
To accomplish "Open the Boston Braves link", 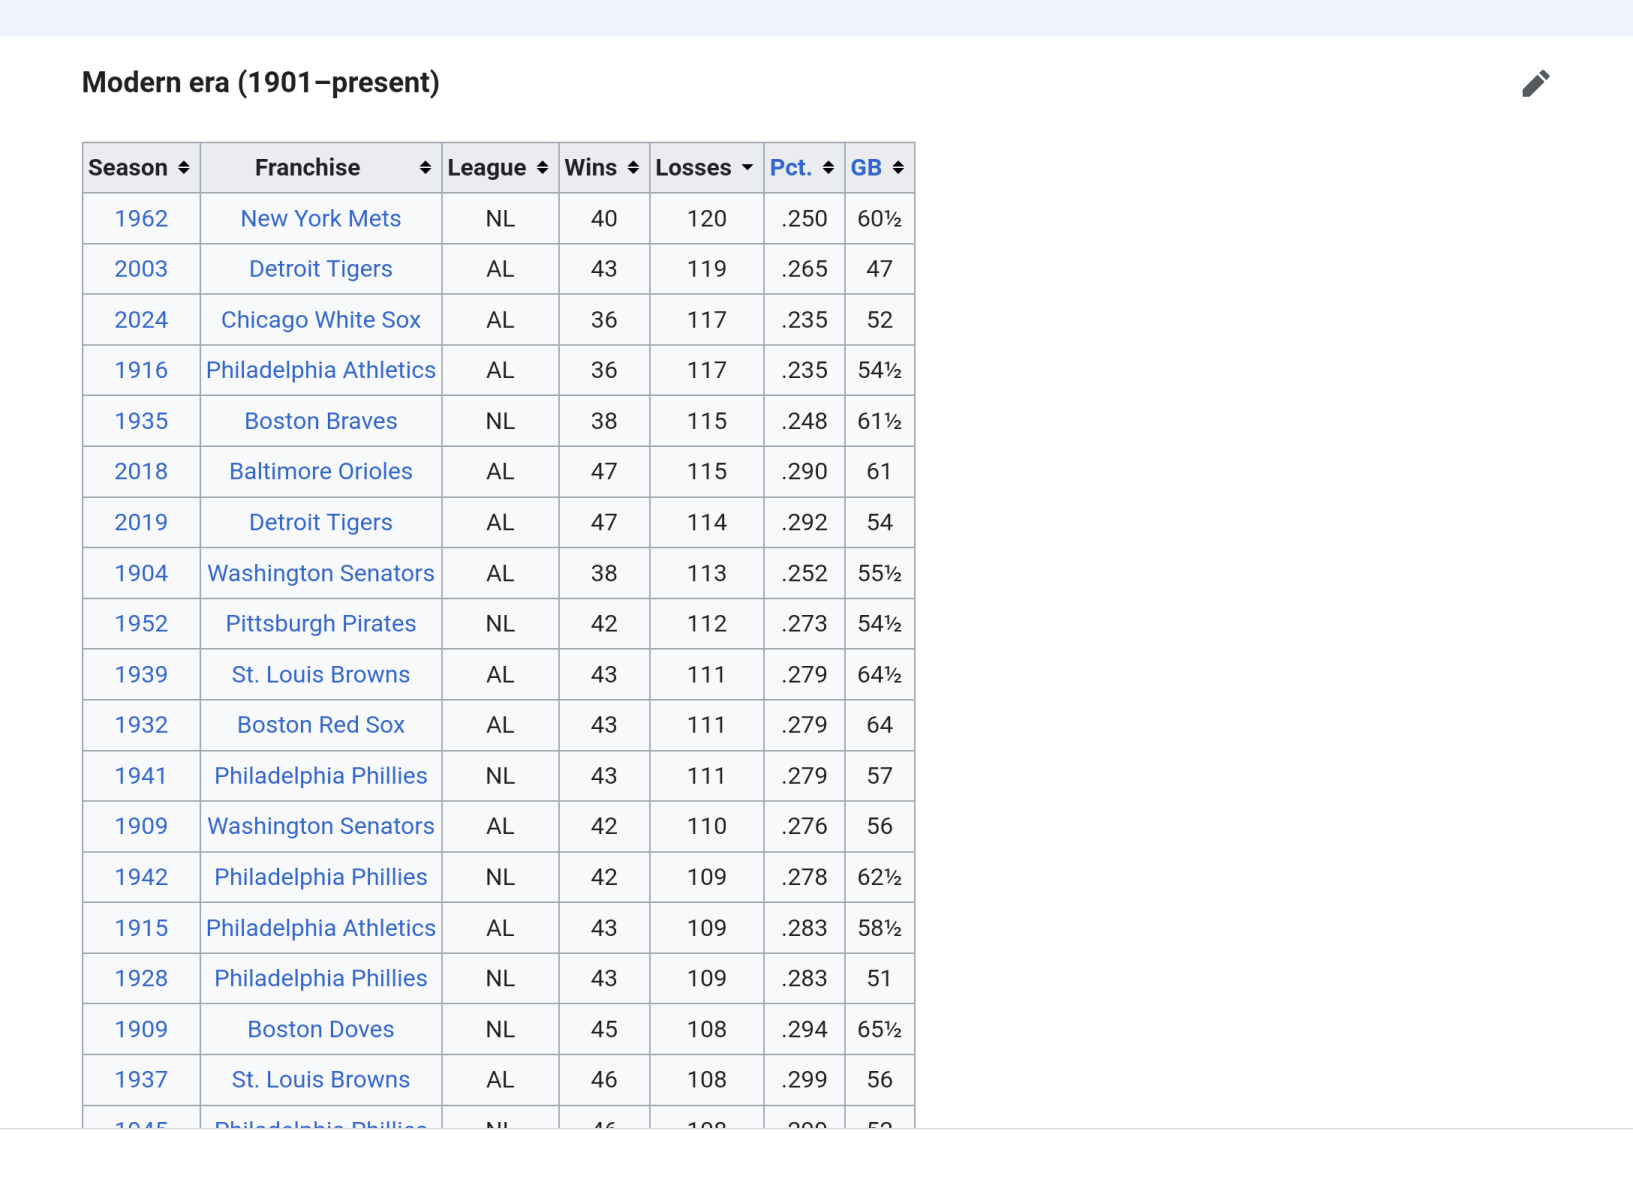I will click(x=320, y=421).
